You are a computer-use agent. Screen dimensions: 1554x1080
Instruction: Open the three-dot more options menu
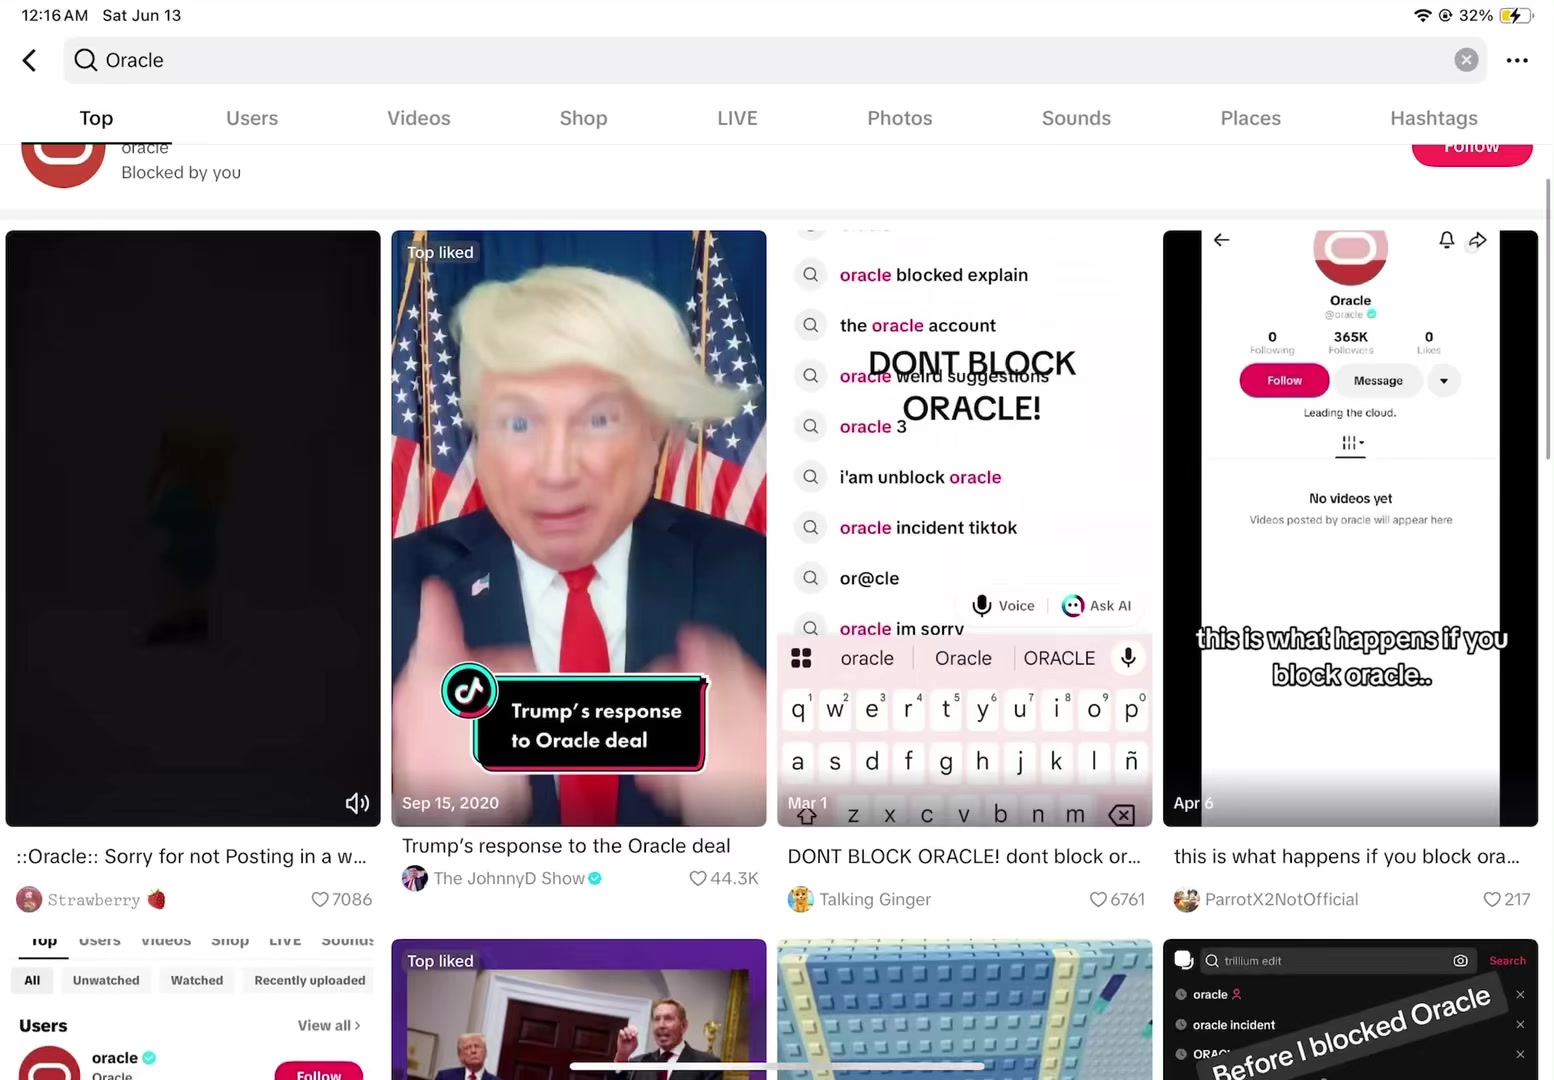coord(1517,61)
